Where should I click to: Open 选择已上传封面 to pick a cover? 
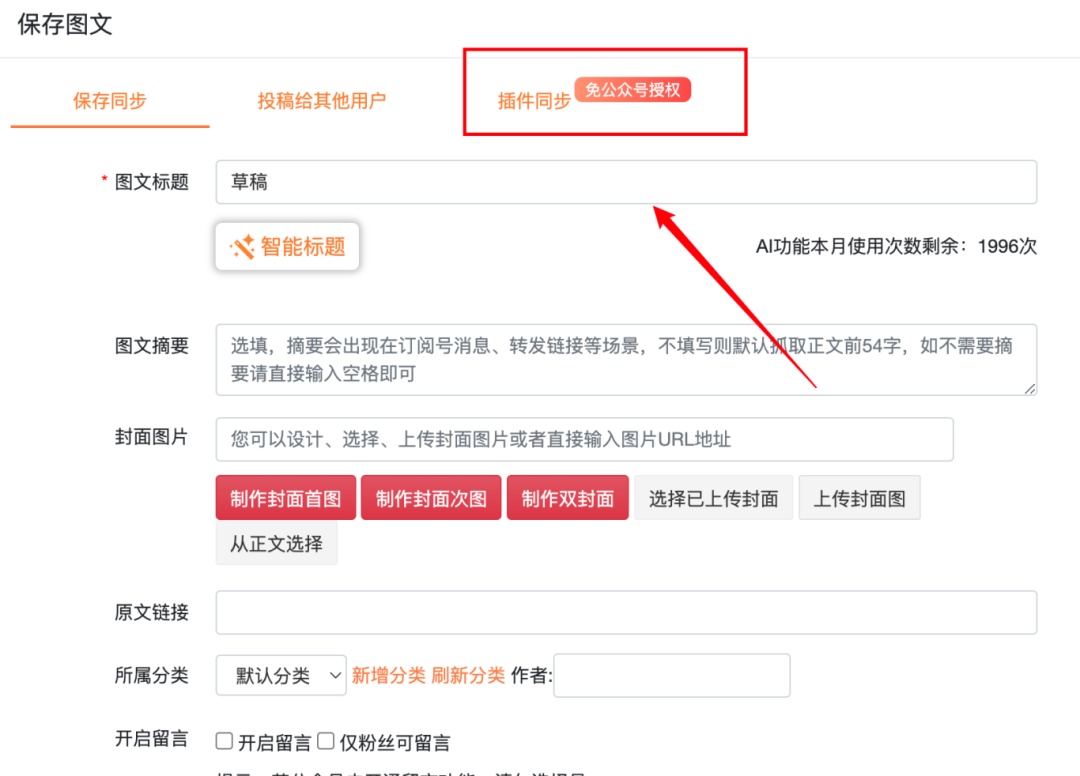[x=713, y=498]
